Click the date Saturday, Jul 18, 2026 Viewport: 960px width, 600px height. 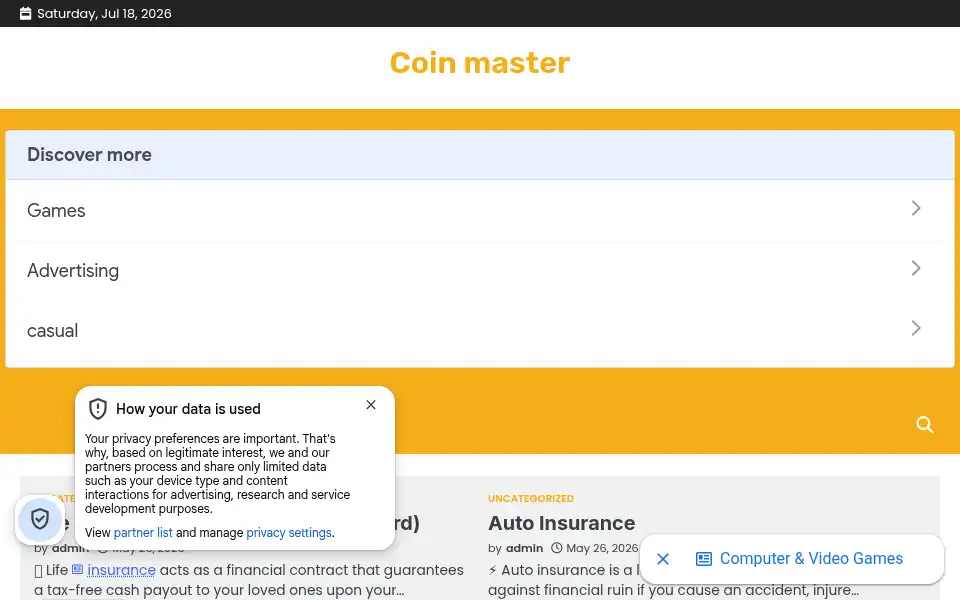(104, 13)
